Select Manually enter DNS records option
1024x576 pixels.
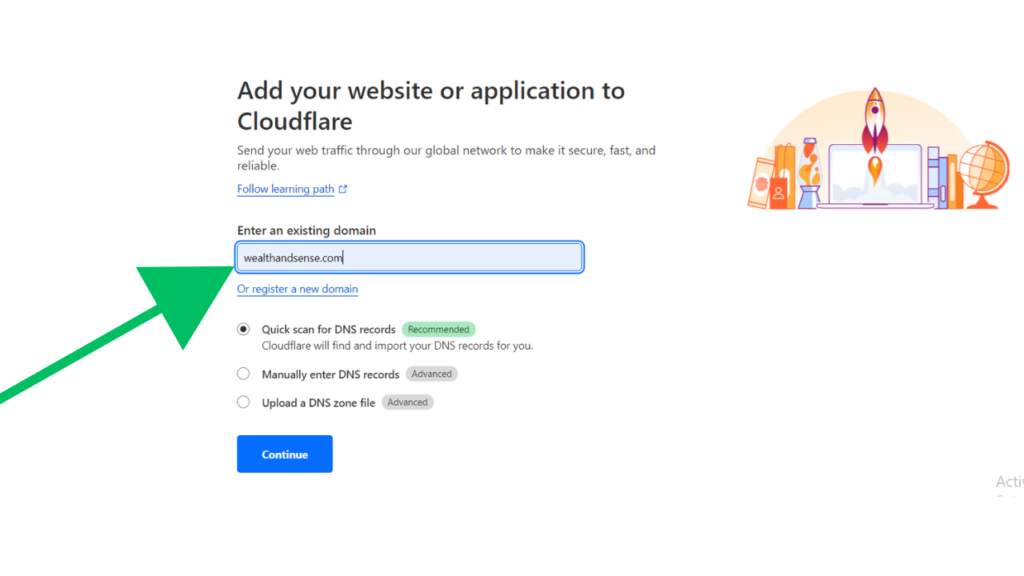(x=244, y=374)
